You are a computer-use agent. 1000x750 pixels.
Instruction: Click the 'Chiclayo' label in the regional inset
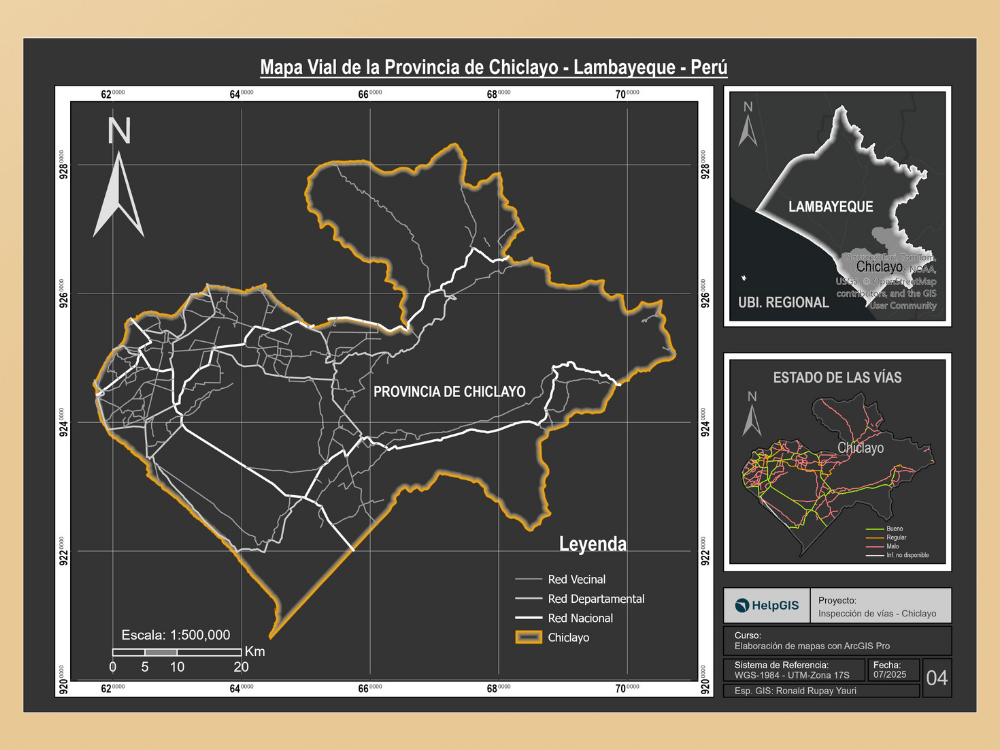pos(879,267)
